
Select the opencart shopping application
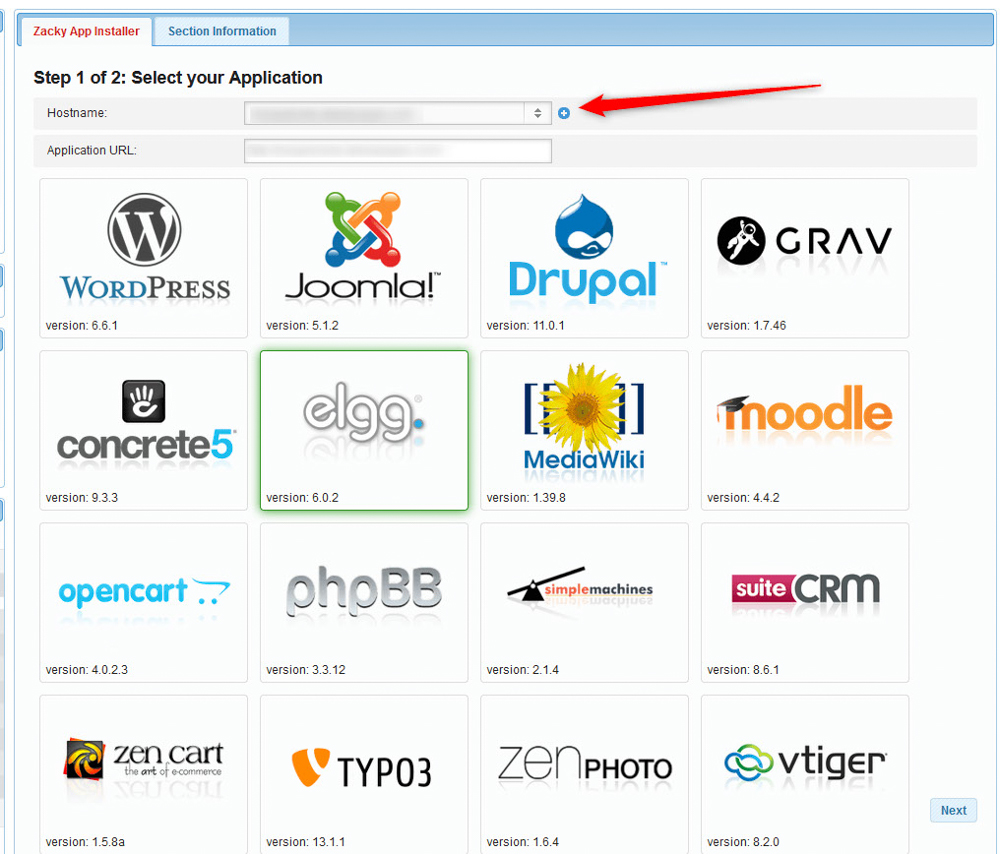pyautogui.click(x=143, y=601)
